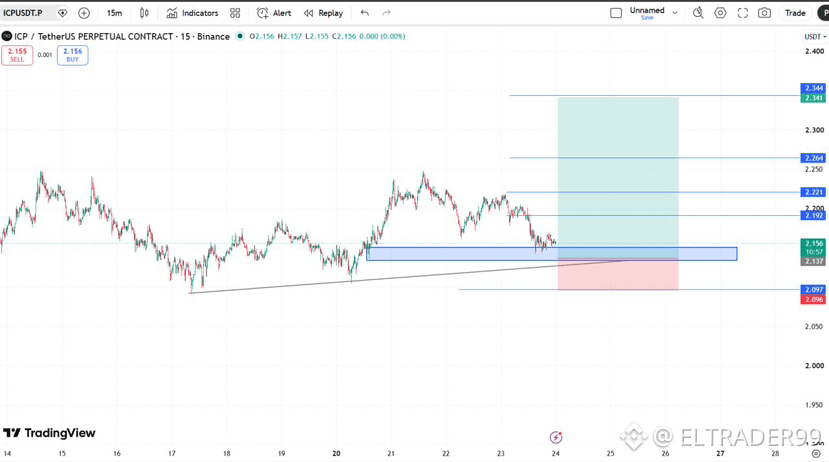Screen dimensions: 829x462
Task: Click the green market status dot
Action: coord(240,36)
